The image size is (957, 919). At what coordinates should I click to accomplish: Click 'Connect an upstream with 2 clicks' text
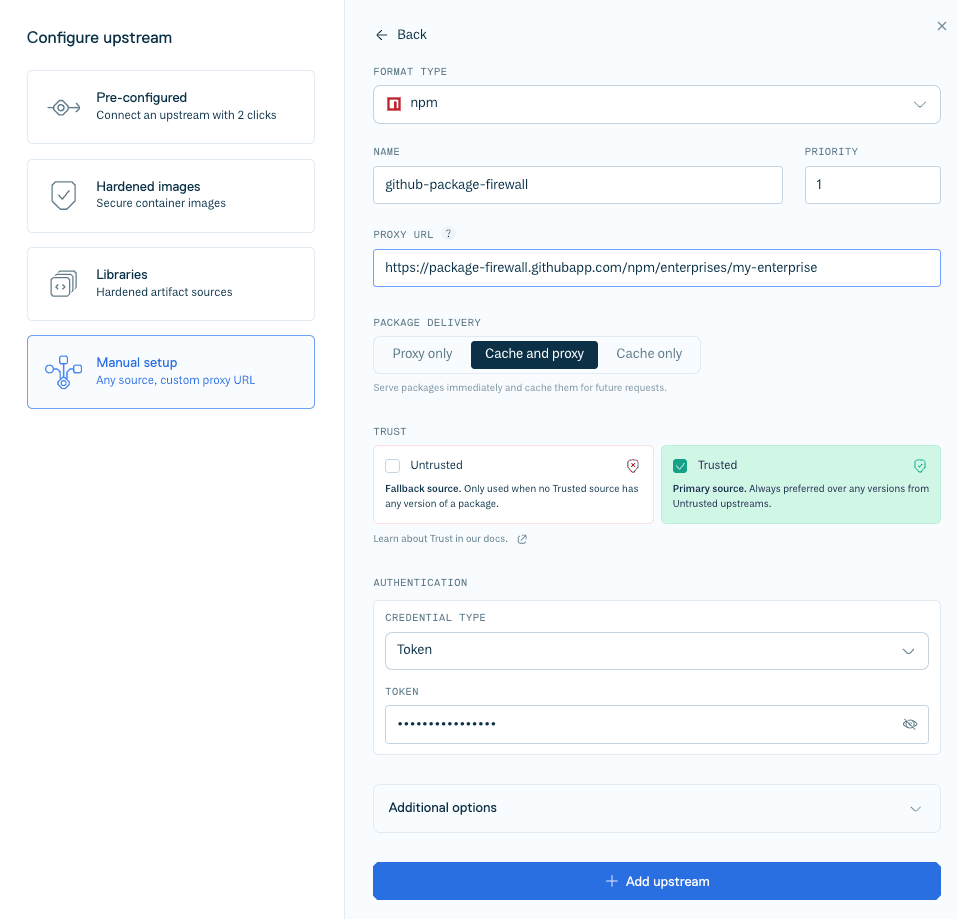coord(186,115)
